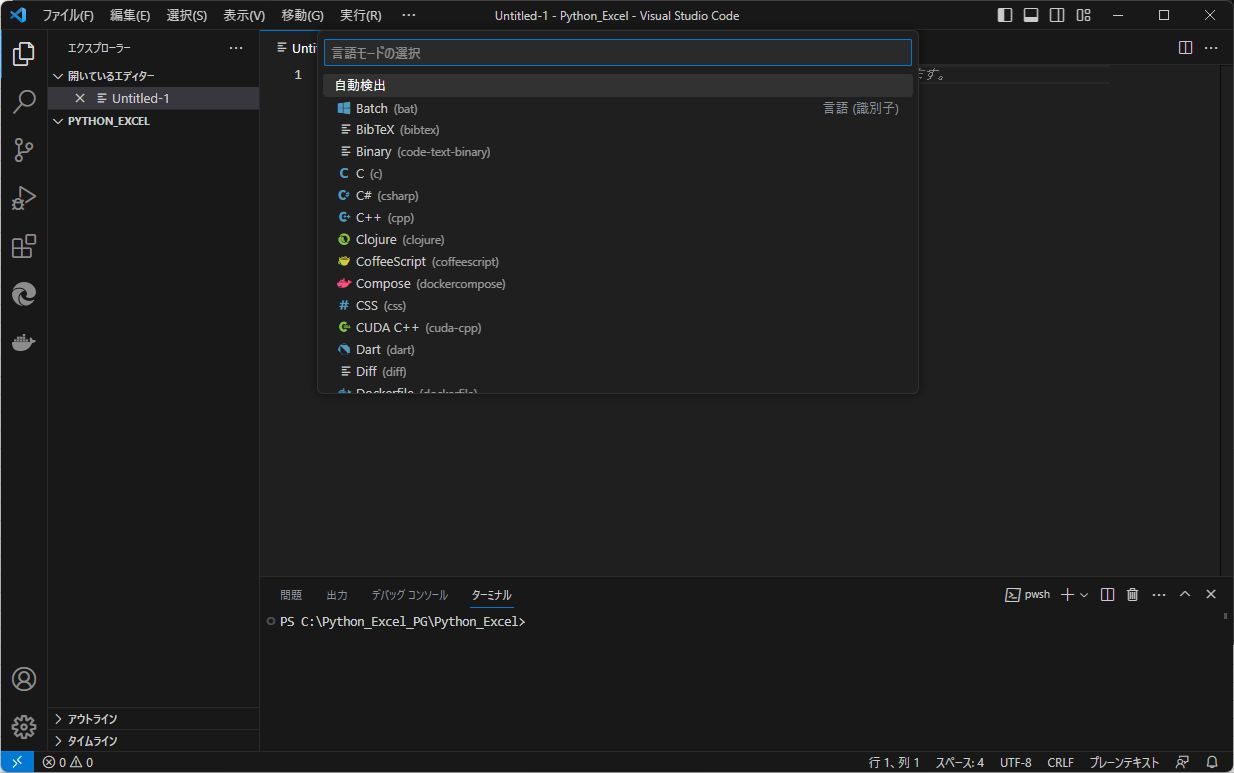Image resolution: width=1234 pixels, height=773 pixels.
Task: Switch to the Debug Console tab
Action: pyautogui.click(x=410, y=595)
